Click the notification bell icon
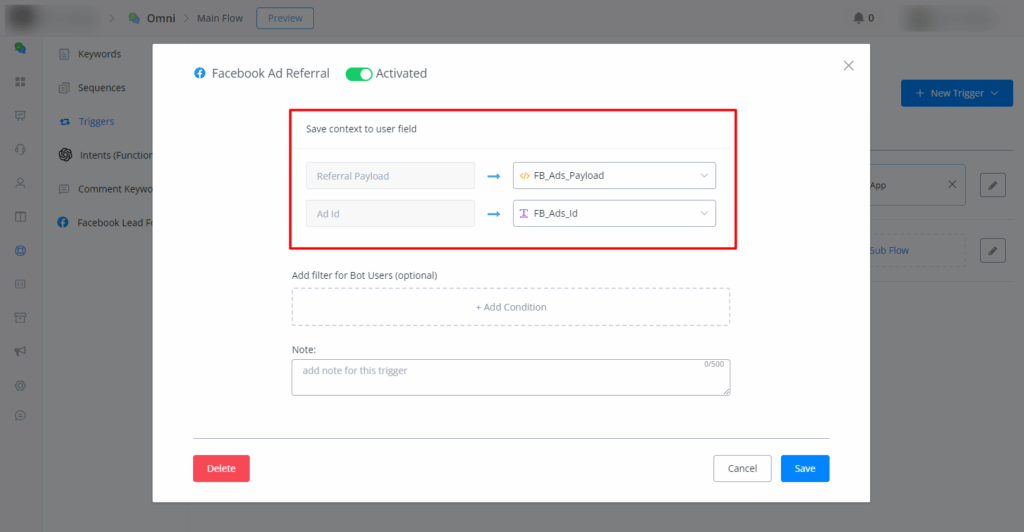 (858, 18)
